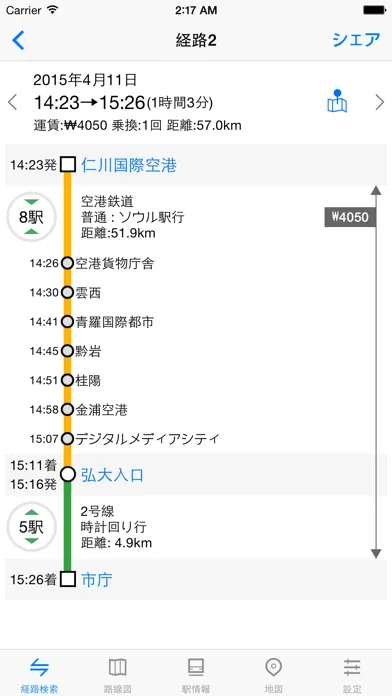Tap the ₩4050 fare label
The image size is (392, 696).
coord(350,217)
